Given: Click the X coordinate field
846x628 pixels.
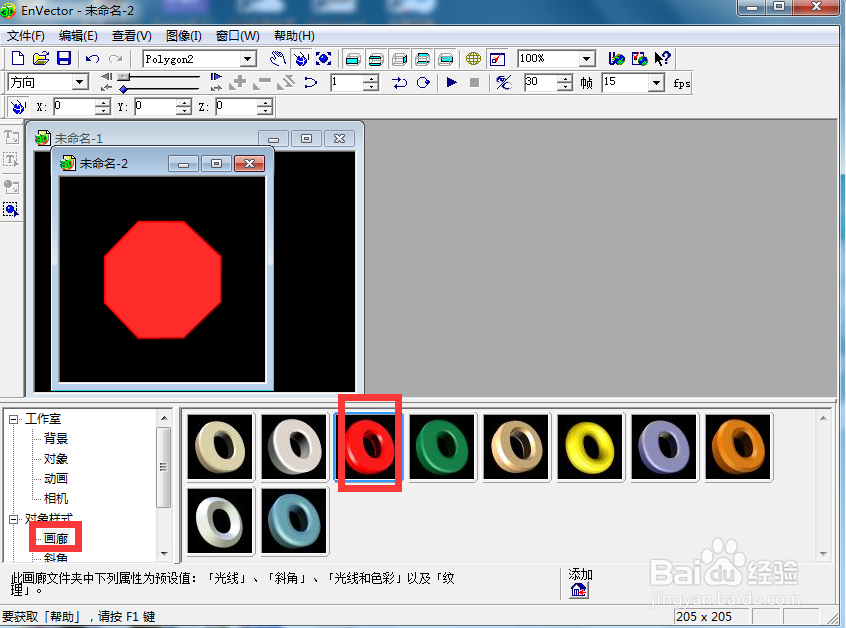Looking at the screenshot, I should 74,106.
